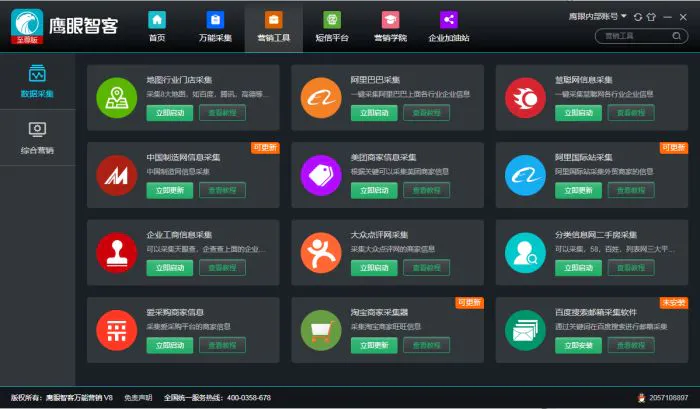Image resolution: width=700 pixels, height=409 pixels.
Task: Open the 免责声明 link in footer
Action: click(x=138, y=397)
